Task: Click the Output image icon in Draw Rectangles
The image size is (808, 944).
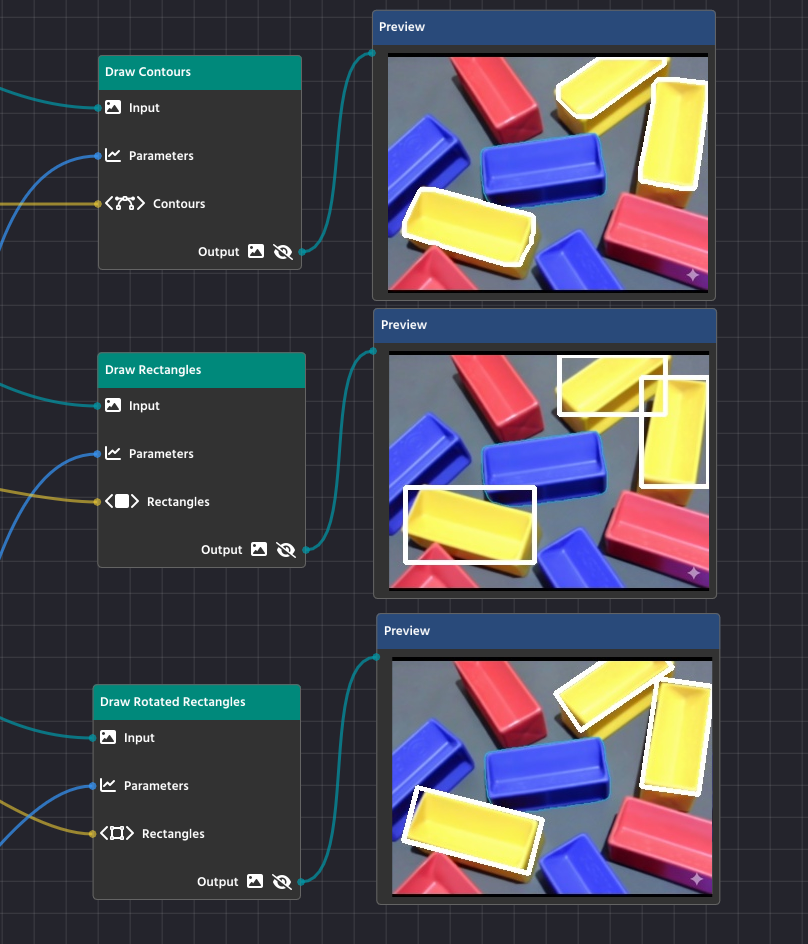Action: [x=259, y=549]
